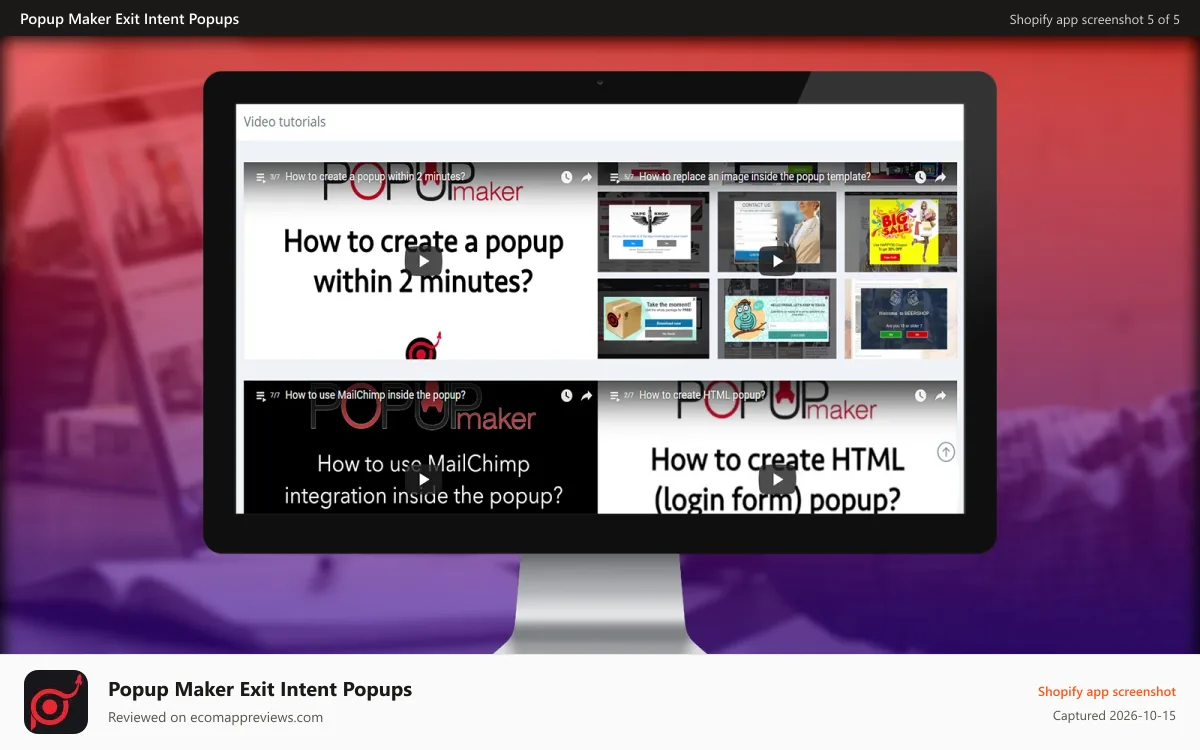This screenshot has width=1200, height=750.
Task: Click the Popup Maker app icon in footer
Action: (x=56, y=702)
